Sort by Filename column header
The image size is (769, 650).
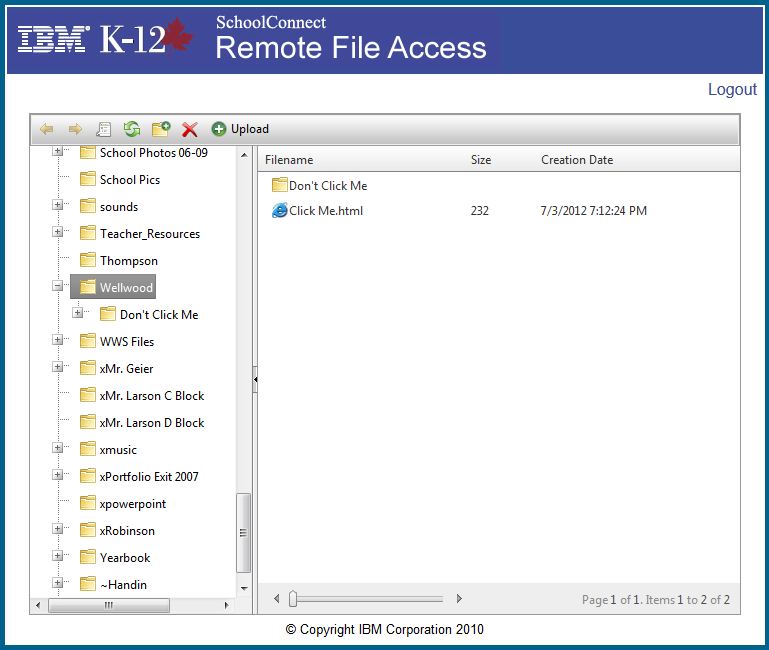[289, 160]
